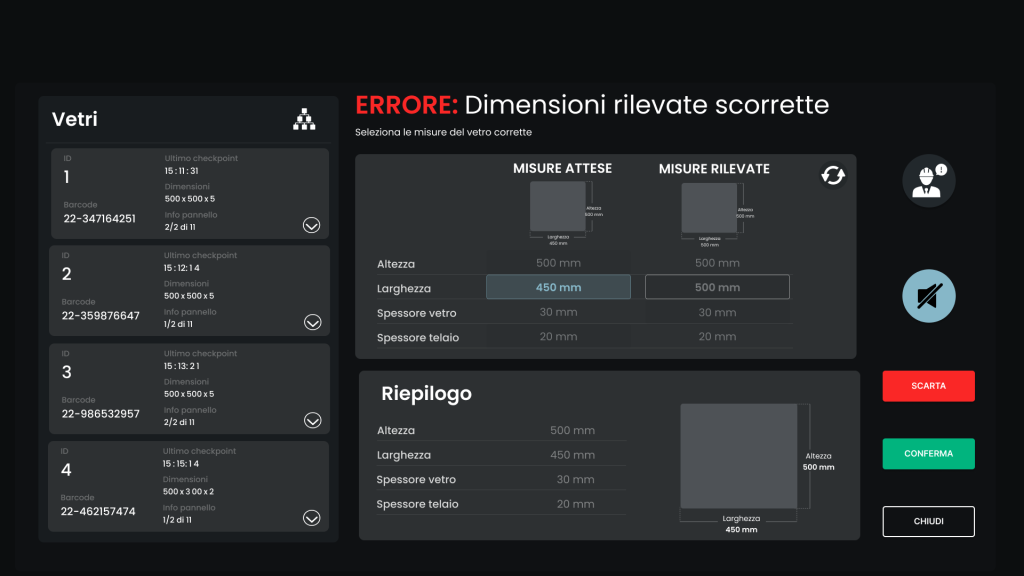Screen dimensions: 1024x576
Task: Click 'Seleziona le misure del vetro corrette' text
Action: point(443,133)
